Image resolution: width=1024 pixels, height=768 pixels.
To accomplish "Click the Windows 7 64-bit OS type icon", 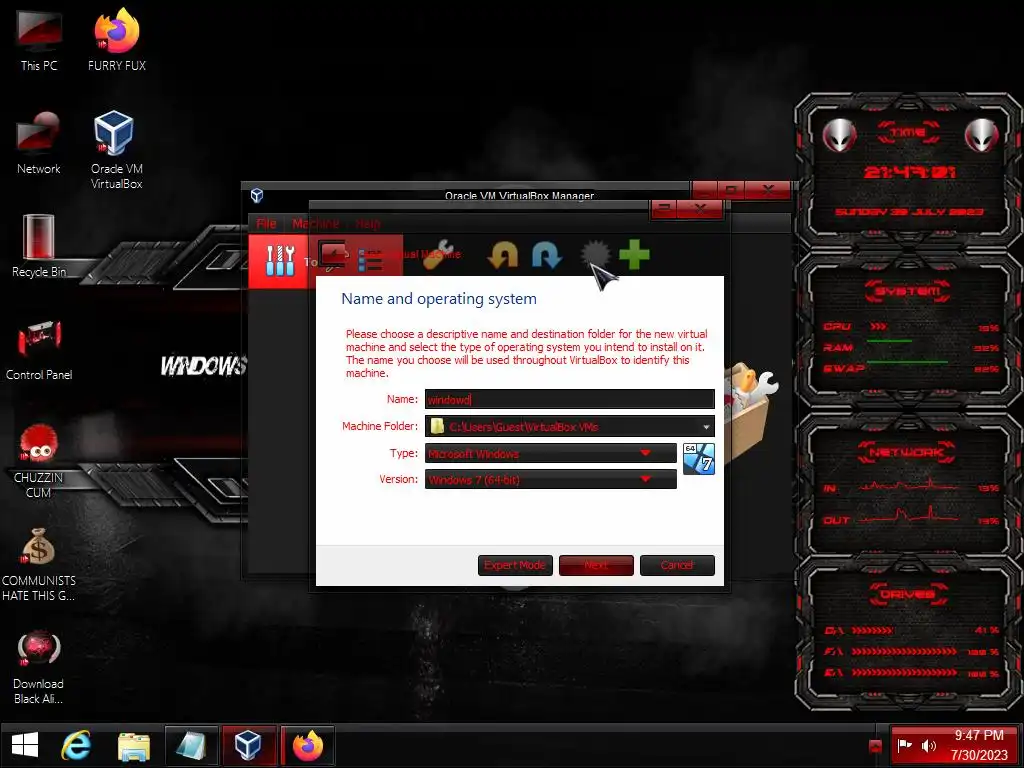I will point(699,459).
